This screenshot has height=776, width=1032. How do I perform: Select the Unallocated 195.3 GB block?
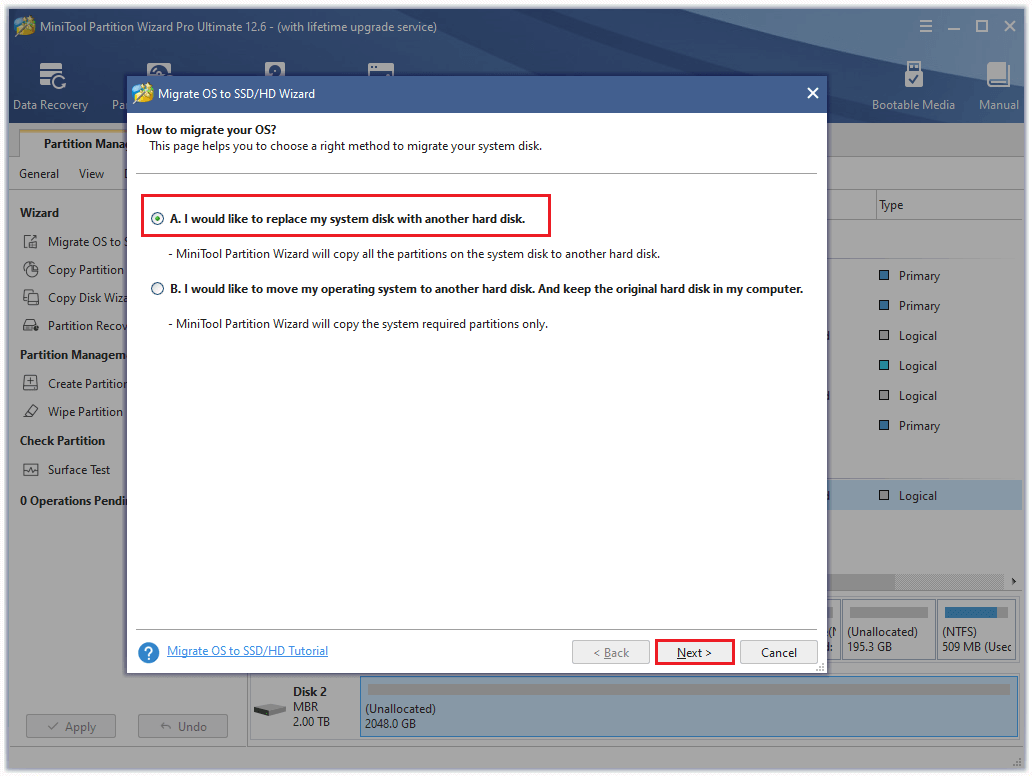pos(888,629)
